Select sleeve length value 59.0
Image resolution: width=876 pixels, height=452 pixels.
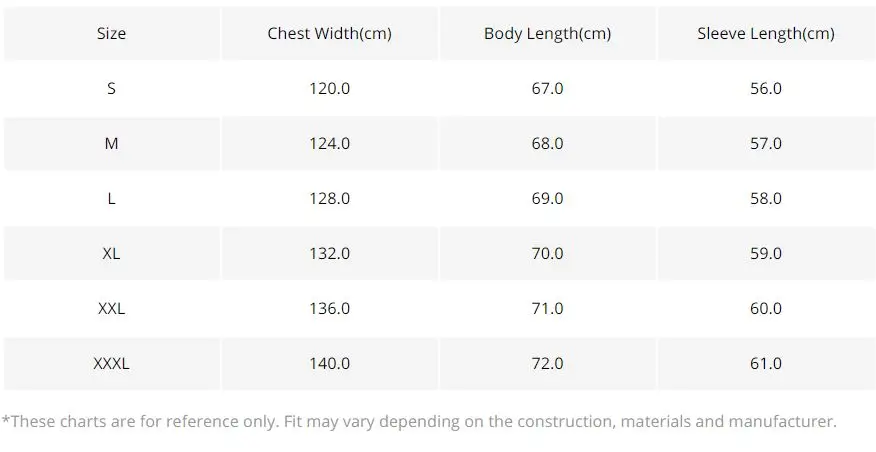[x=766, y=254]
